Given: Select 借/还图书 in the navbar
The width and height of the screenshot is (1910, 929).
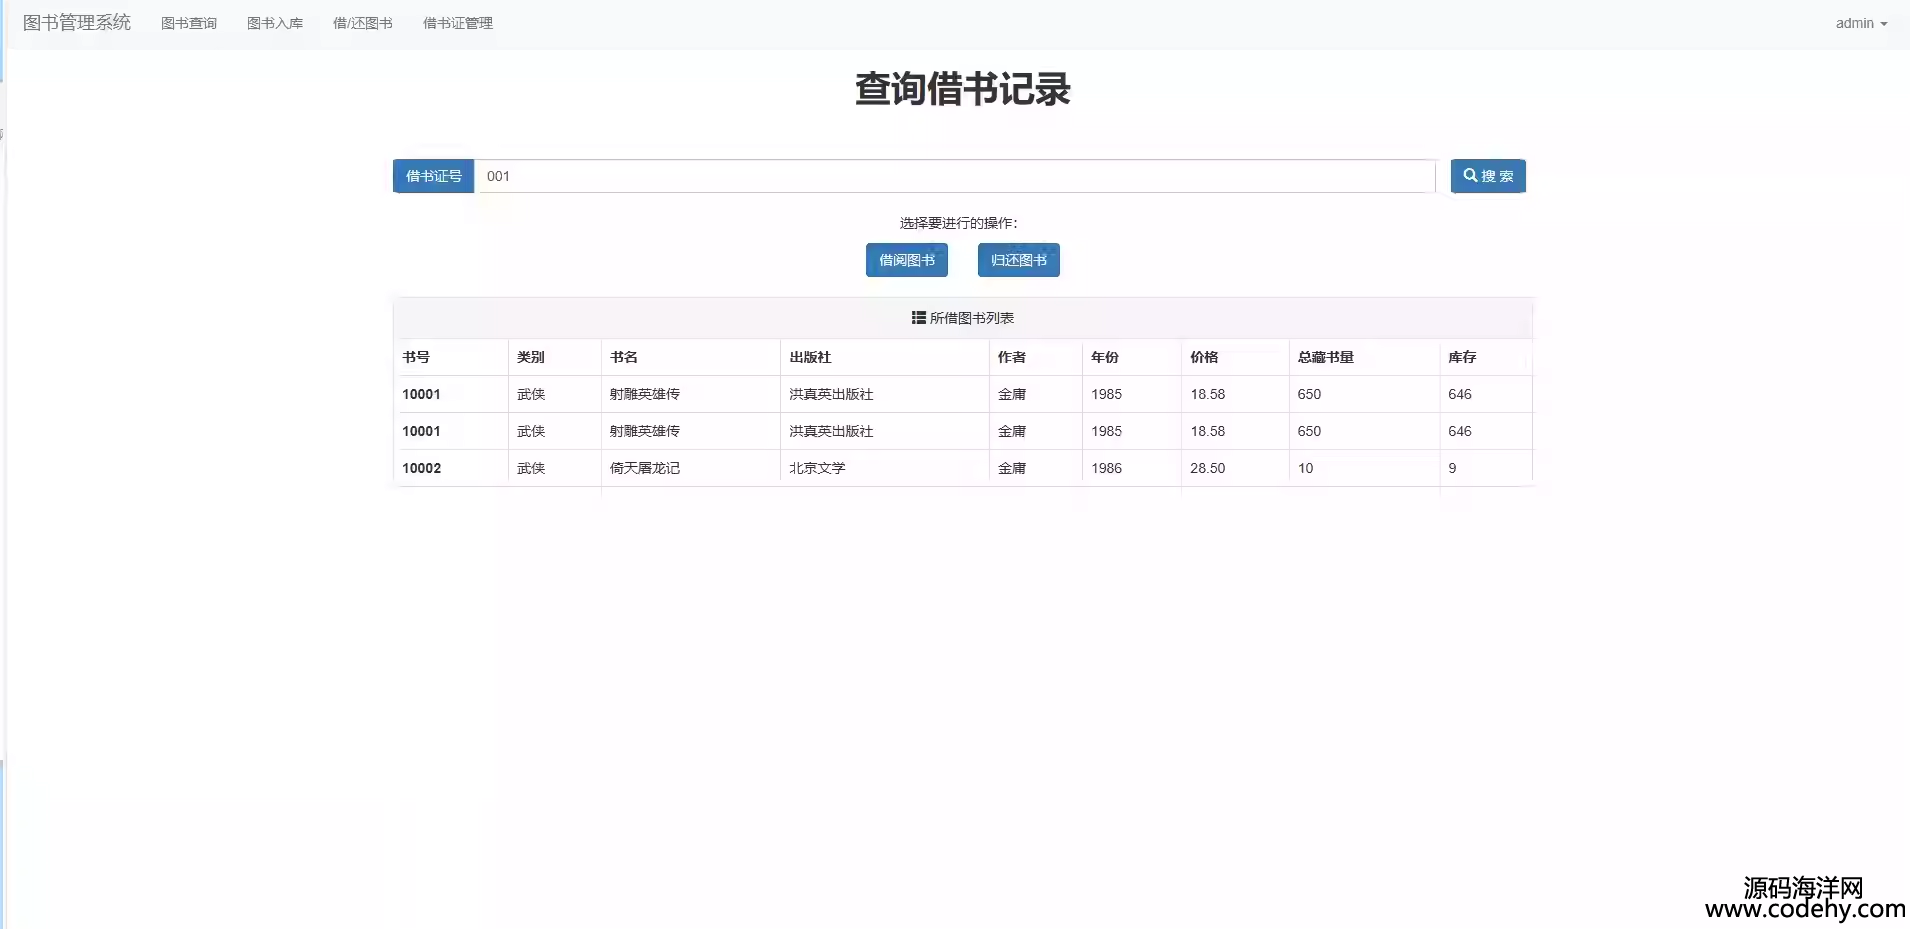Looking at the screenshot, I should [x=362, y=24].
